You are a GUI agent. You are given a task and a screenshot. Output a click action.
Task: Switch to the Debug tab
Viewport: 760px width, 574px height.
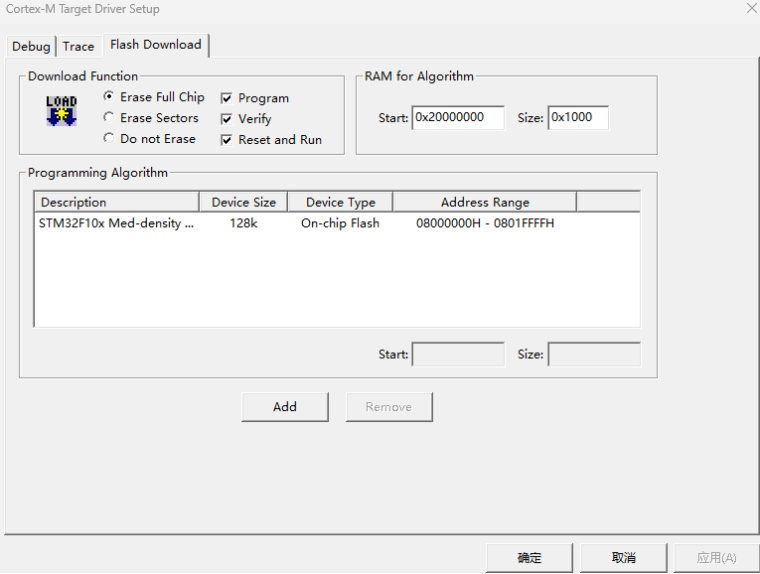pos(31,47)
